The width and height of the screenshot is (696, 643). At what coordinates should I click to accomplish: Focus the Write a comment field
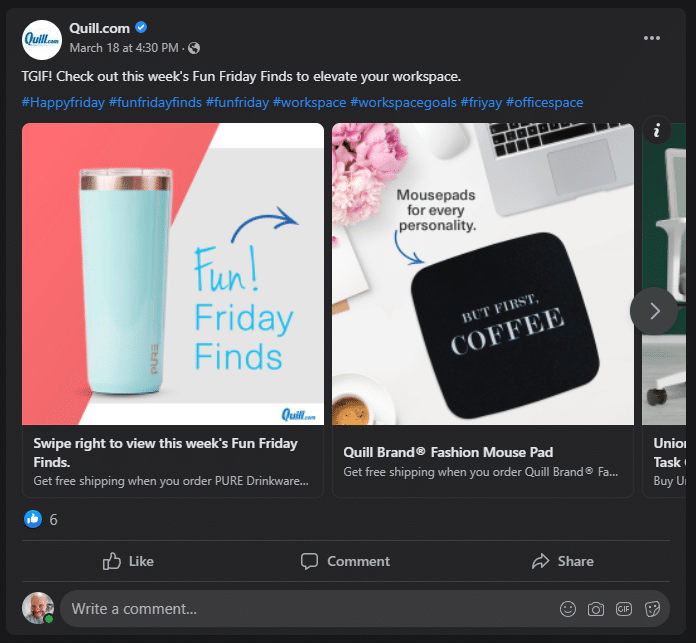coord(364,609)
